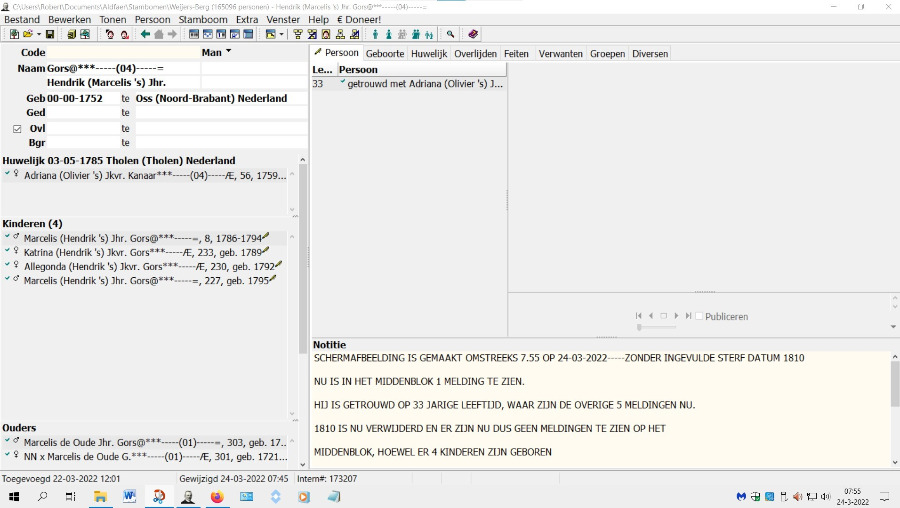The width and height of the screenshot is (900, 508).
Task: Open Firefox from the Windows taskbar
Action: click(x=216, y=496)
